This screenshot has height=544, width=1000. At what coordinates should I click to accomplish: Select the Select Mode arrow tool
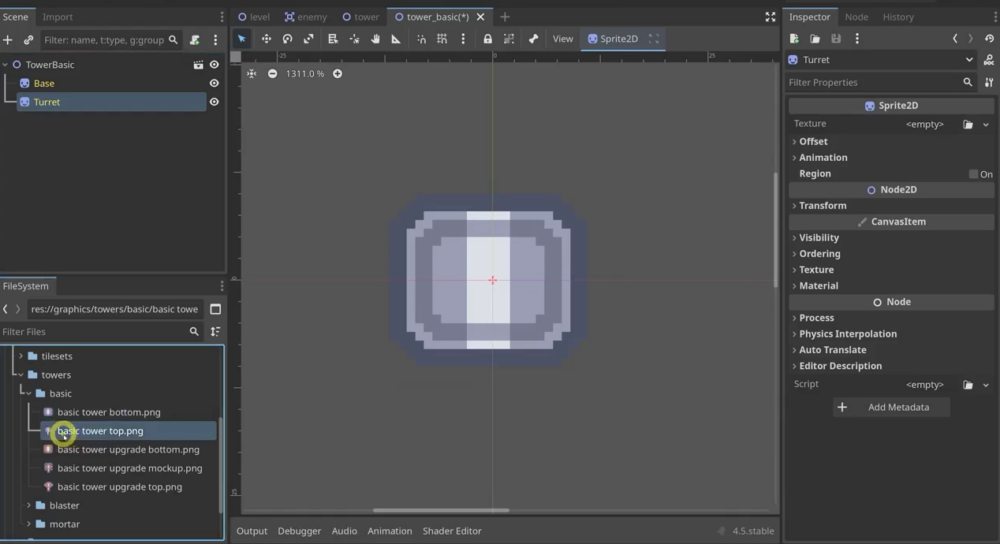click(242, 39)
